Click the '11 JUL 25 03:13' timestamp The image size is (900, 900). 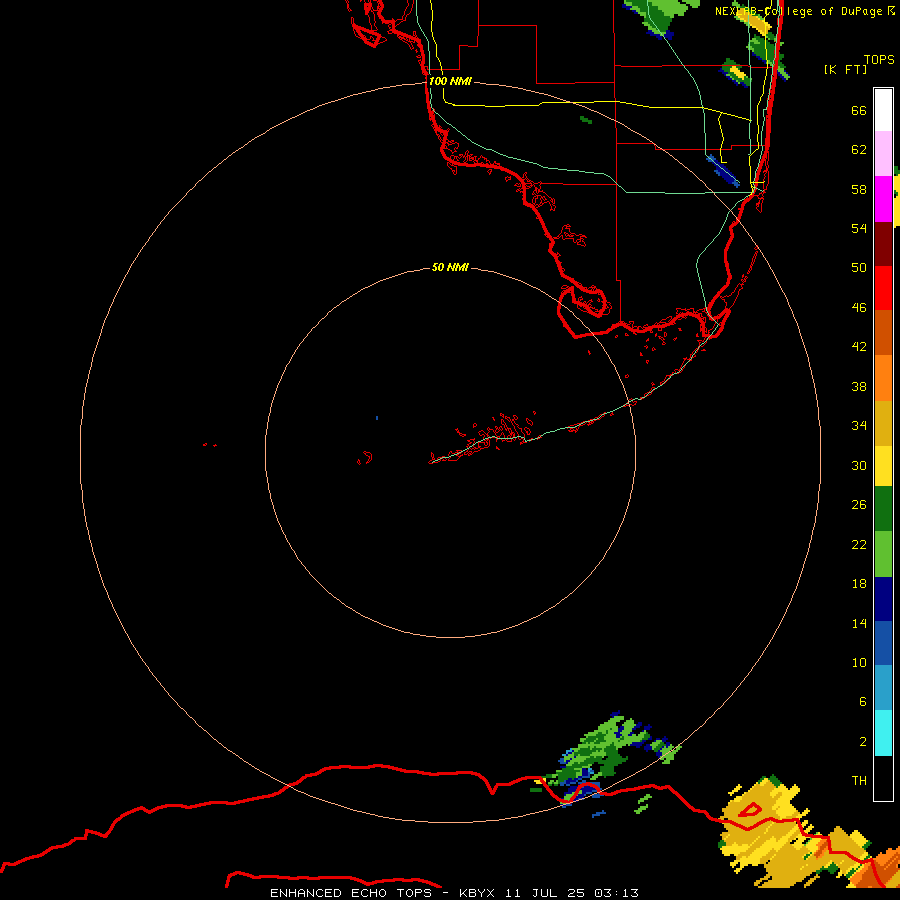tap(572, 893)
